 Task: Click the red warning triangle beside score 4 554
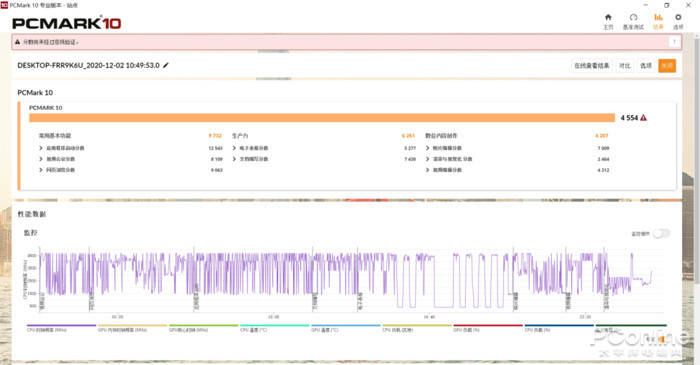pyautogui.click(x=643, y=118)
